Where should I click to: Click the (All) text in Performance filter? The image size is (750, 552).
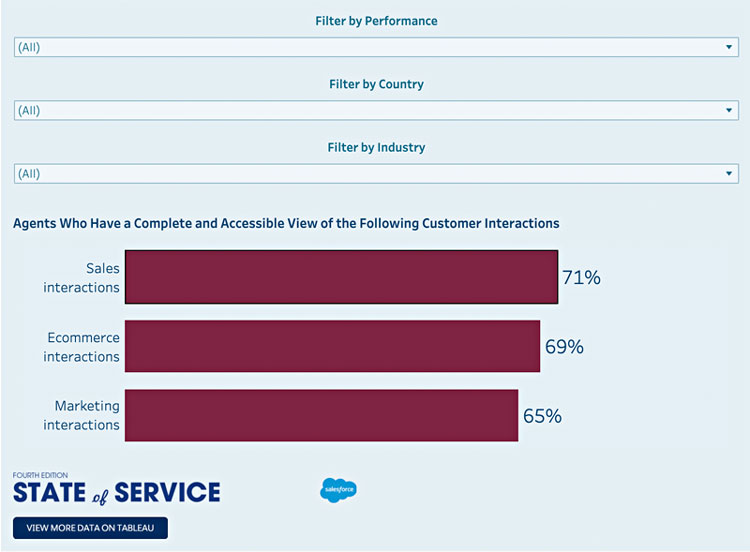point(29,47)
